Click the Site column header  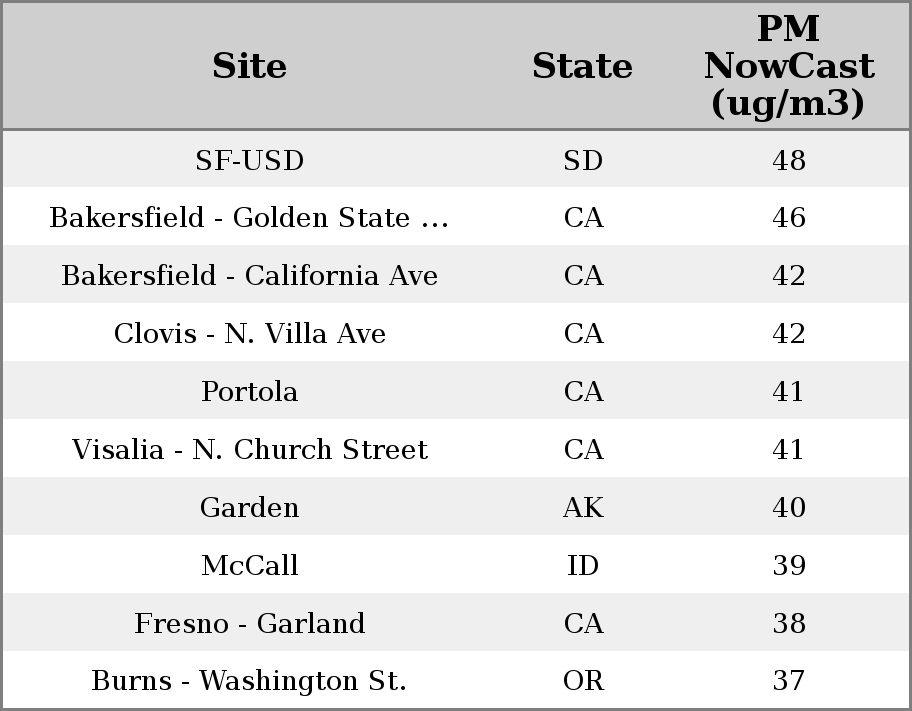pyautogui.click(x=249, y=66)
